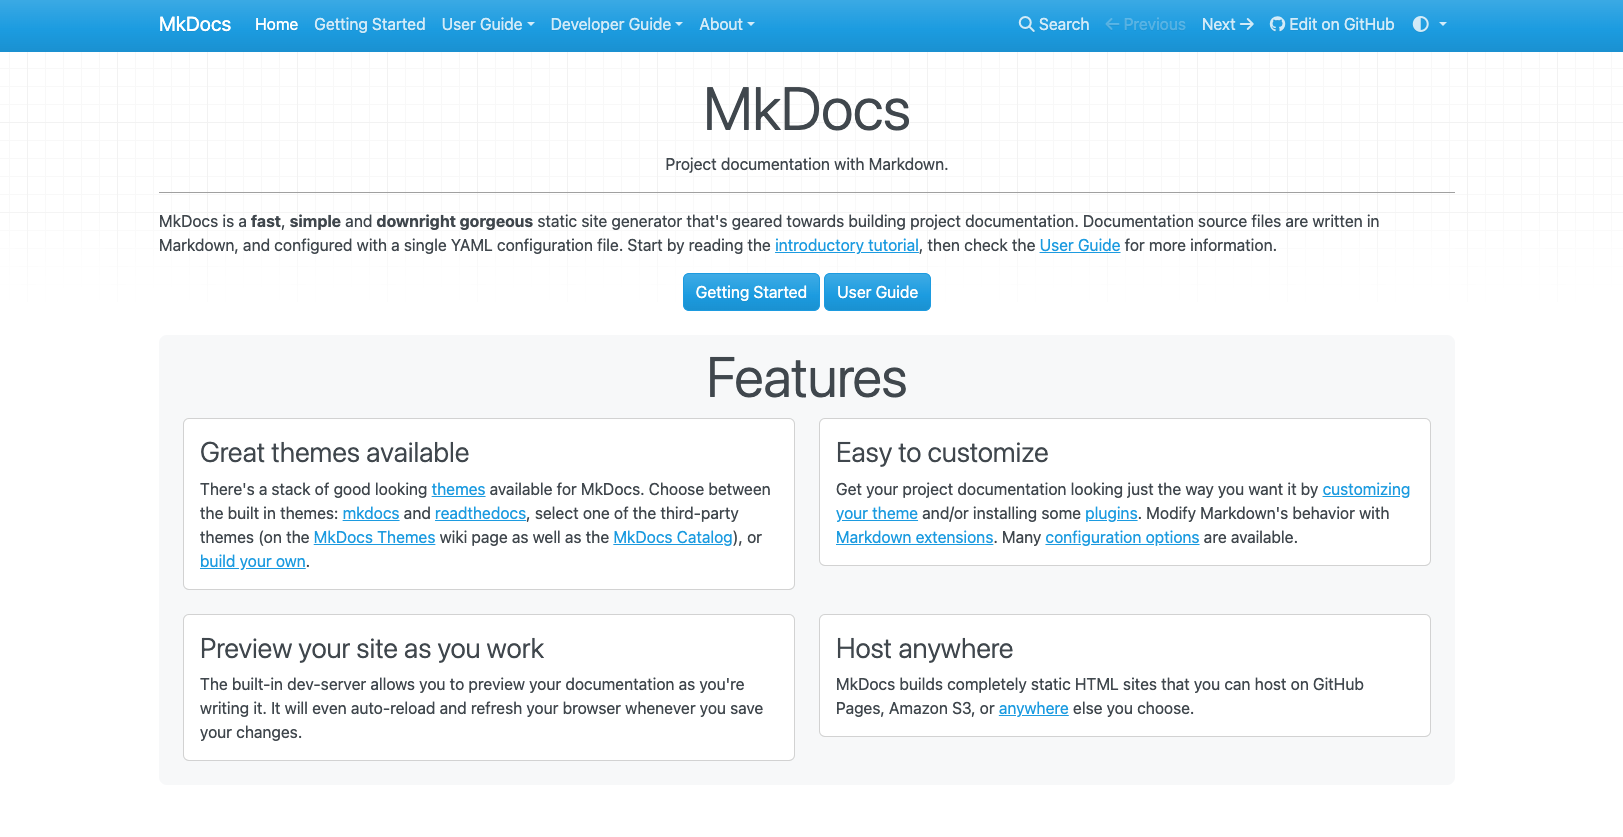The height and width of the screenshot is (837, 1623).
Task: Open the MkDocs Catalog link
Action: [x=672, y=537]
